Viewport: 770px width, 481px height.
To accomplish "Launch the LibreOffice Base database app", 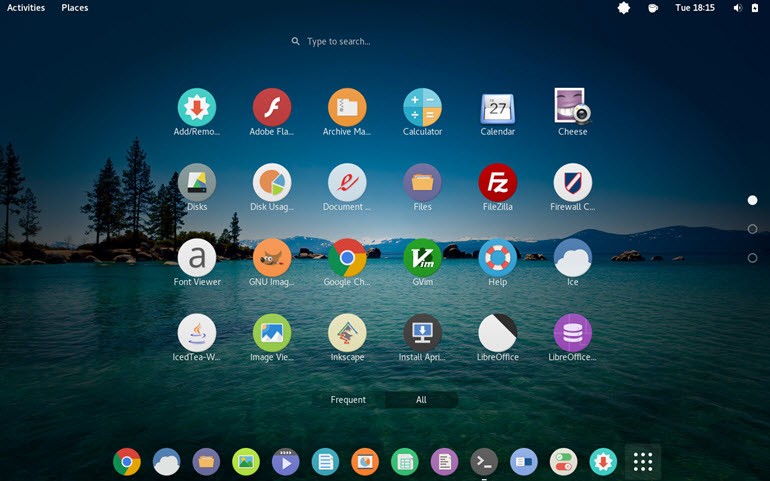I will (x=573, y=333).
